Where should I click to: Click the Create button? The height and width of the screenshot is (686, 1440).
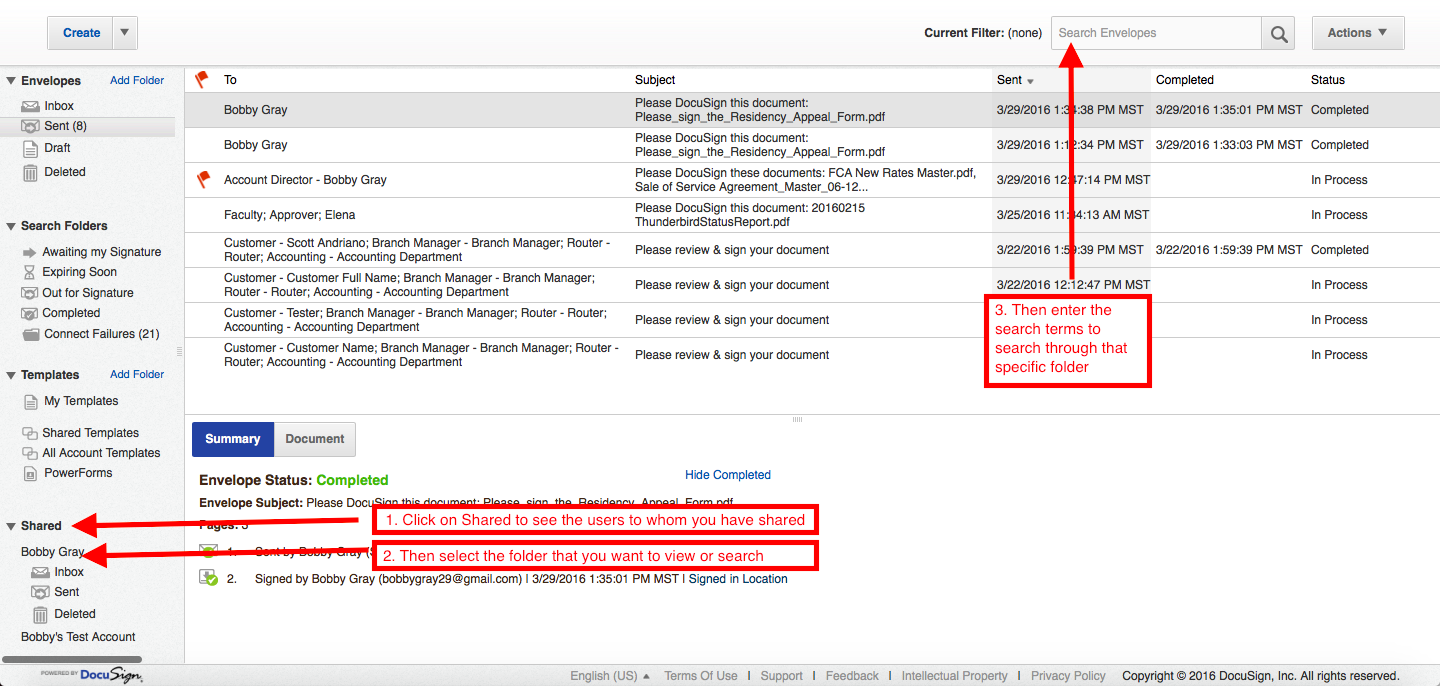[x=81, y=33]
